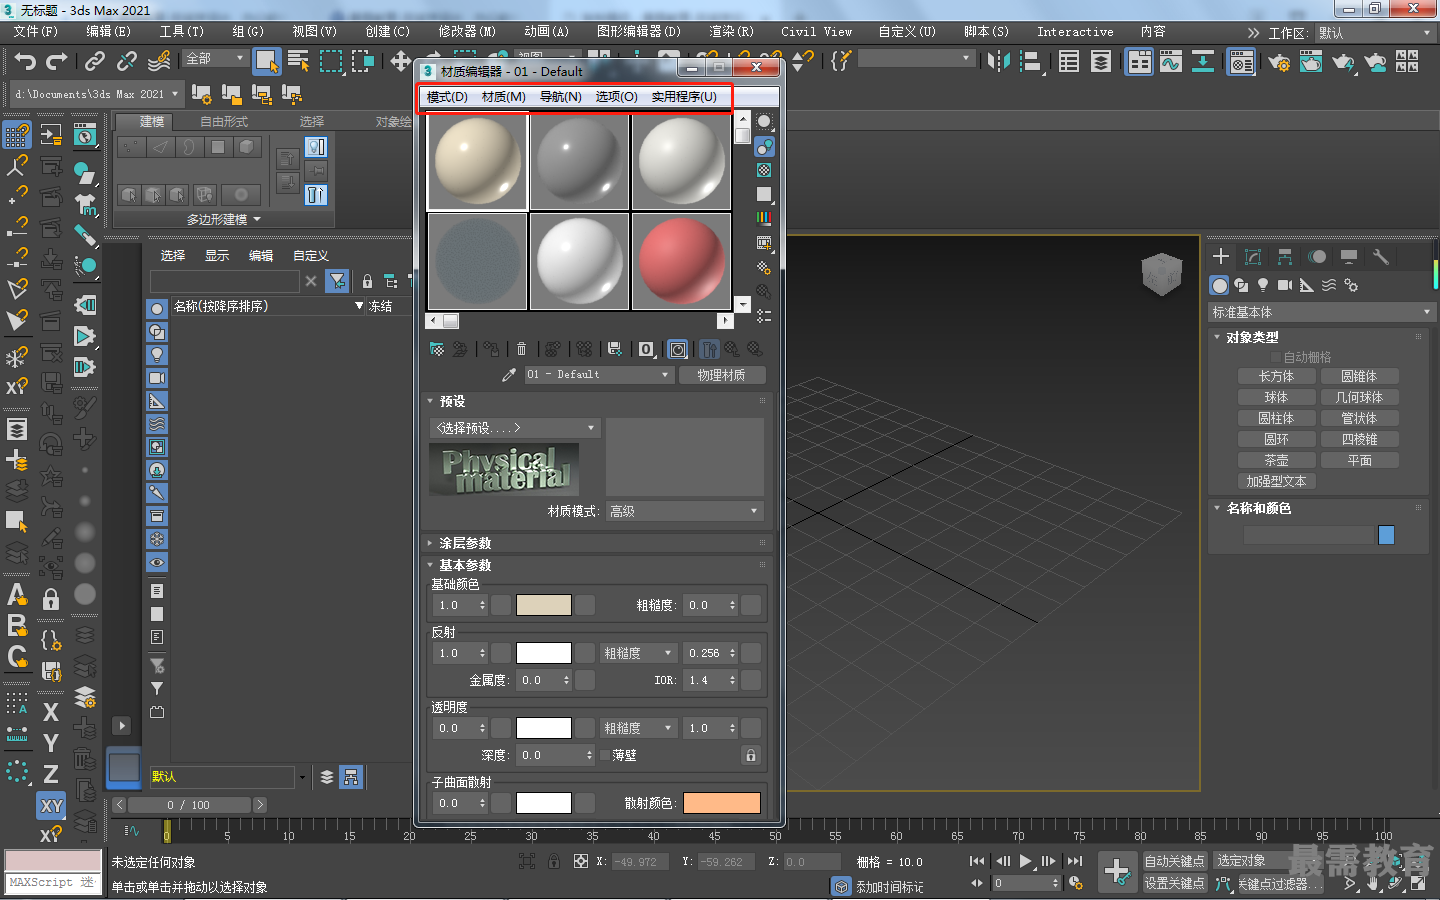Open 显示 menu in Scene Explorer
The image size is (1440, 900).
pos(217,256)
